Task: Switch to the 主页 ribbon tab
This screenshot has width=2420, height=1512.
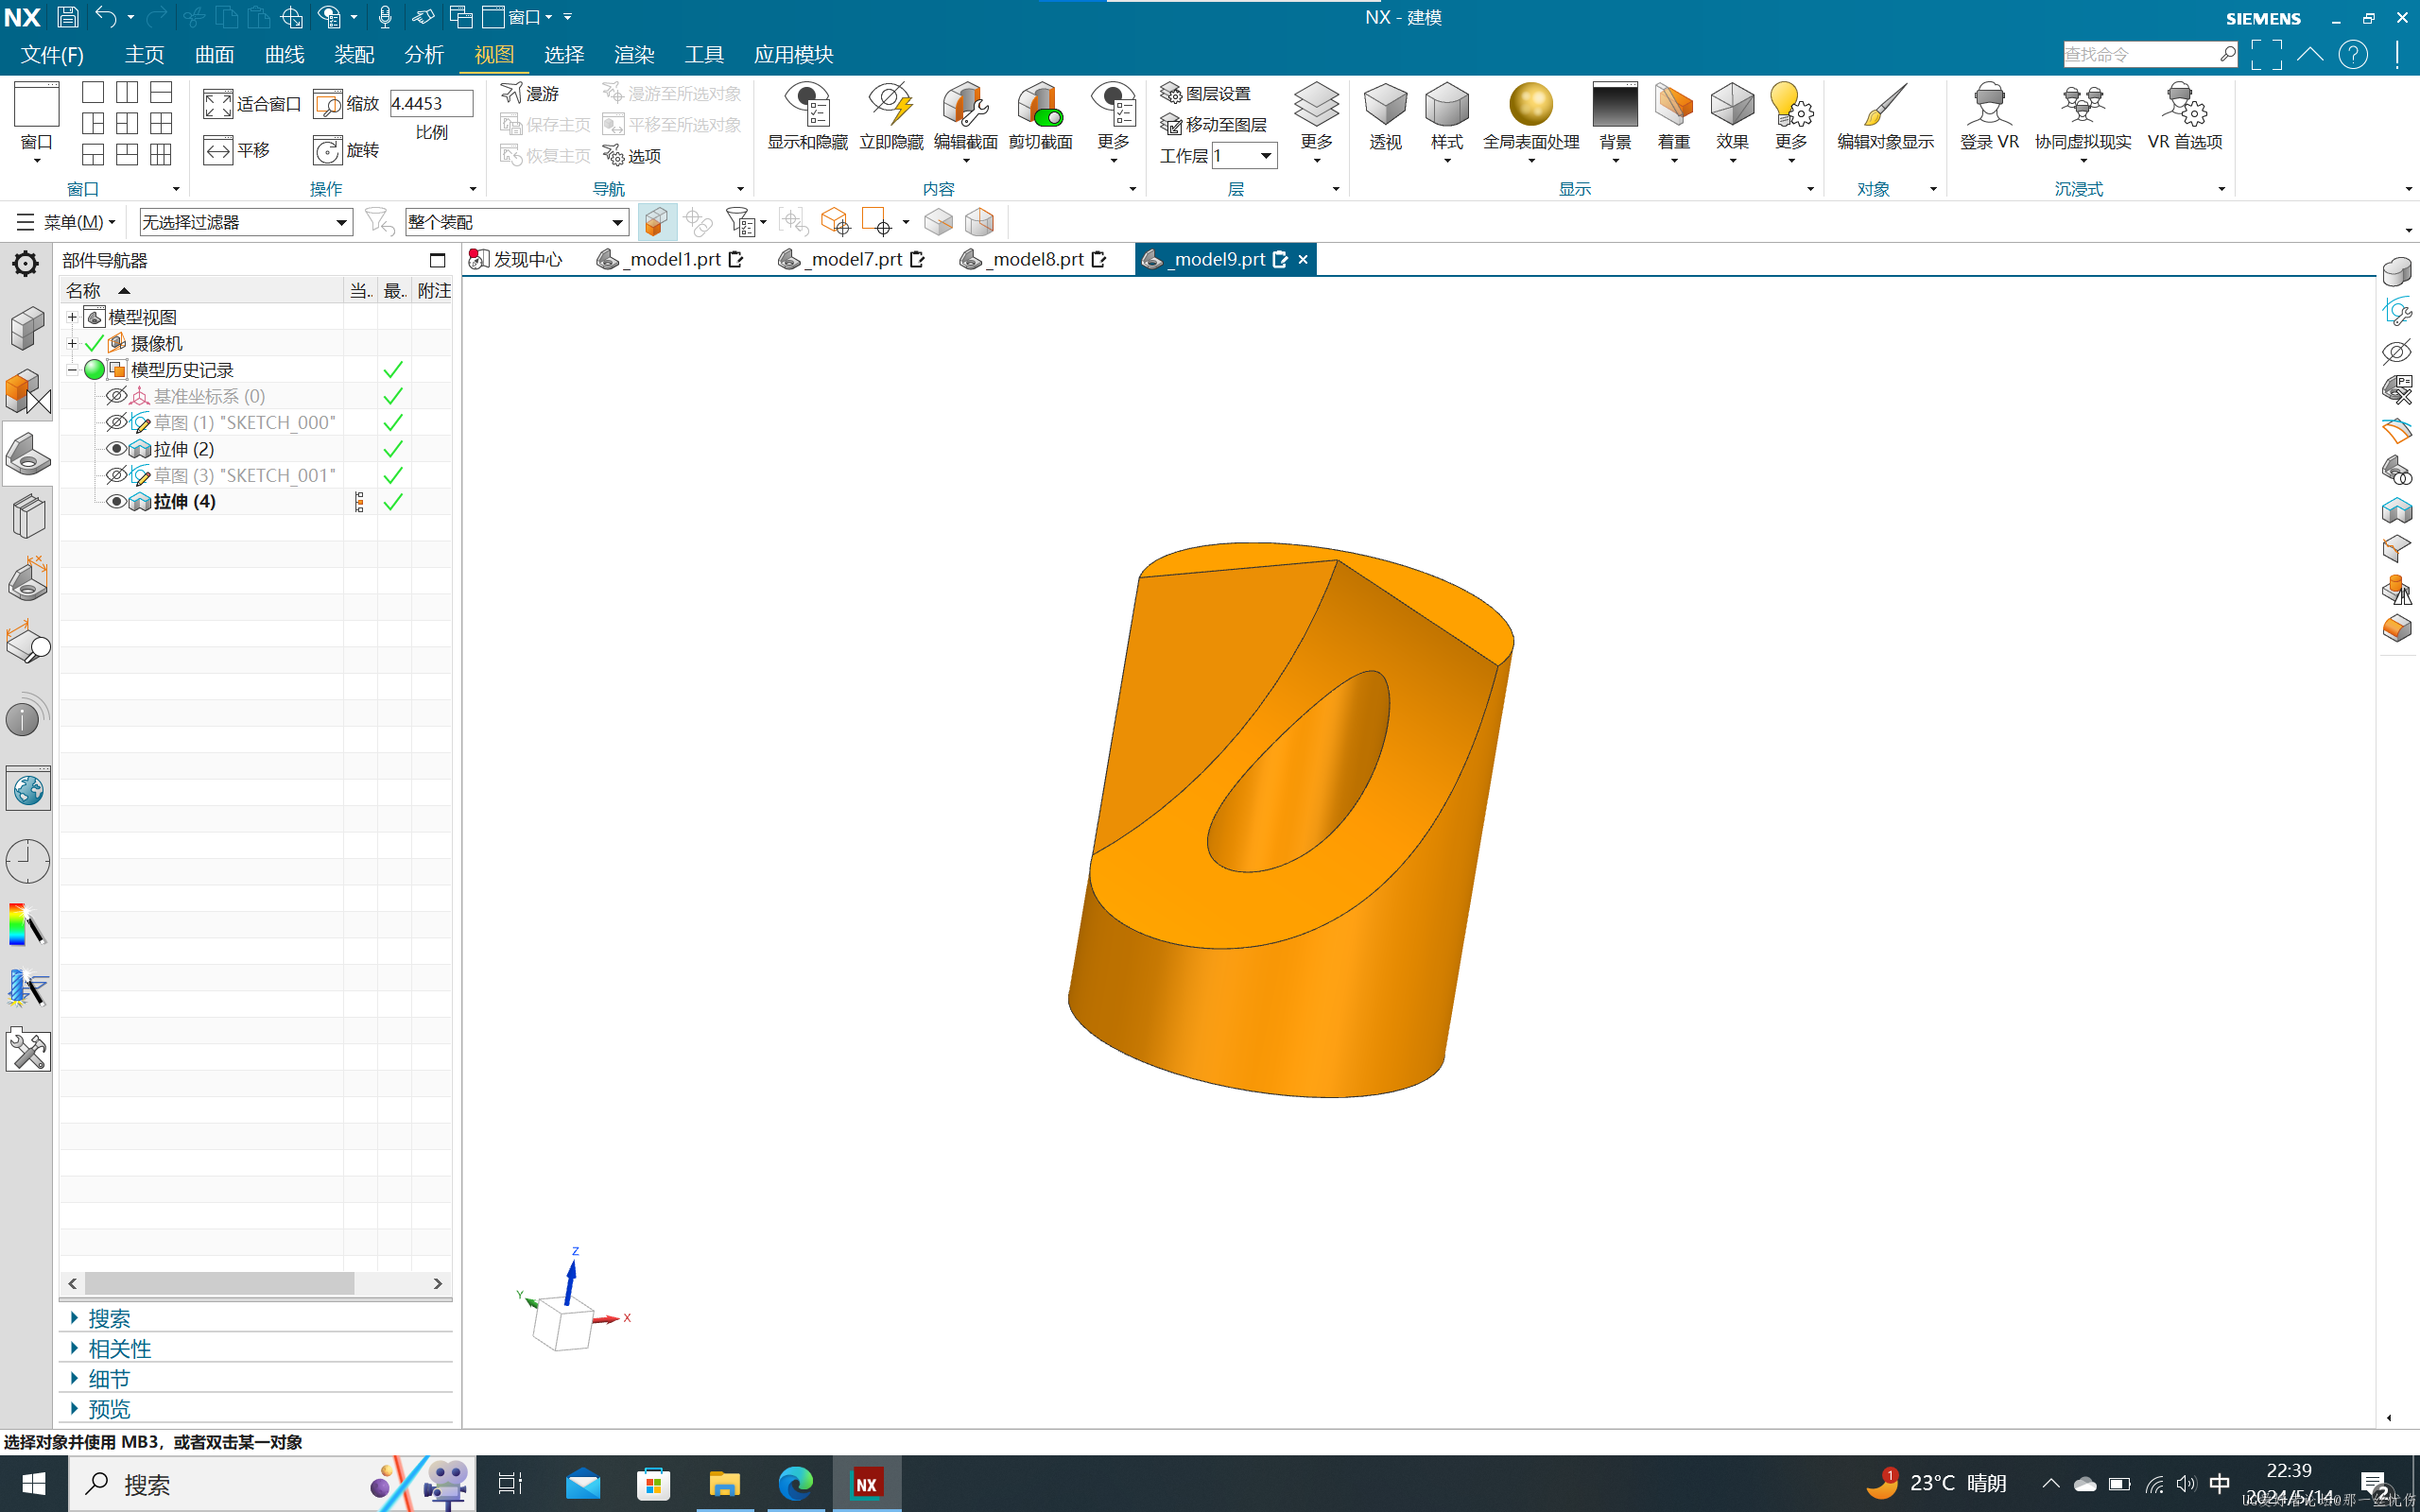Action: 144,54
